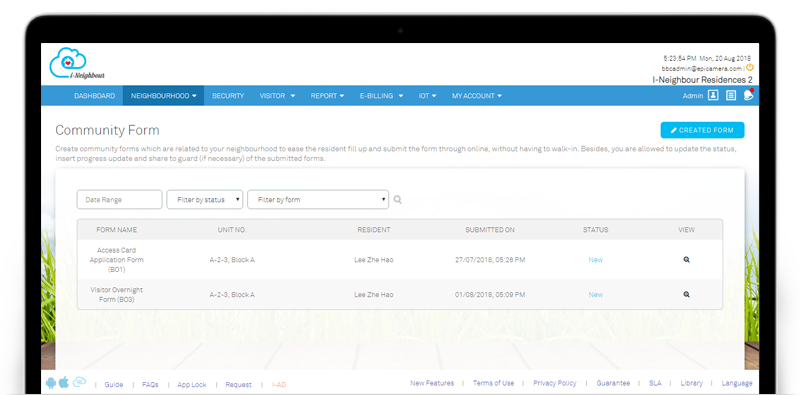Expand the E-Billing menu
The height and width of the screenshot is (395, 800).
click(381, 95)
